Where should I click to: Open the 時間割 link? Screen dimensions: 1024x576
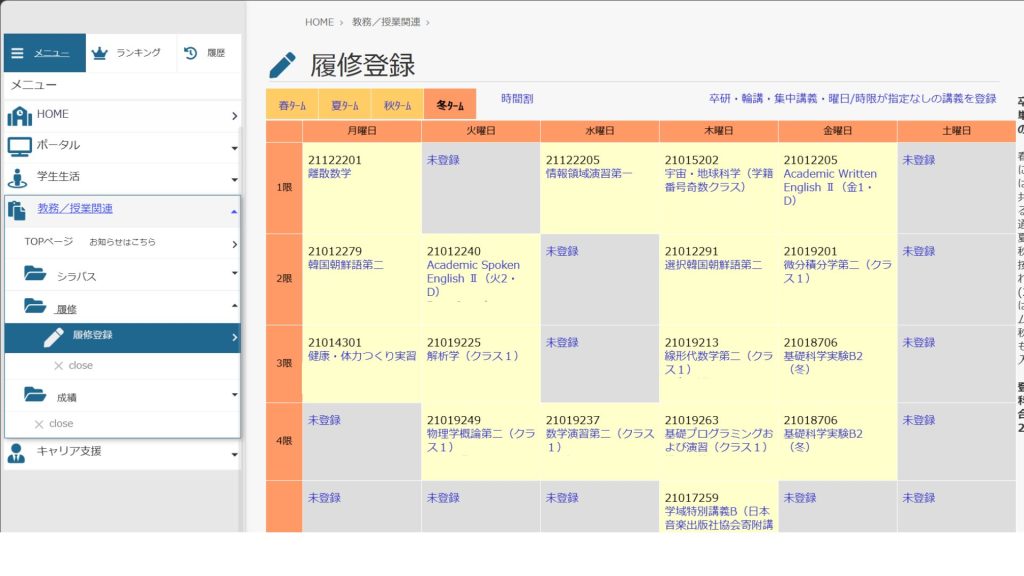[x=517, y=99]
